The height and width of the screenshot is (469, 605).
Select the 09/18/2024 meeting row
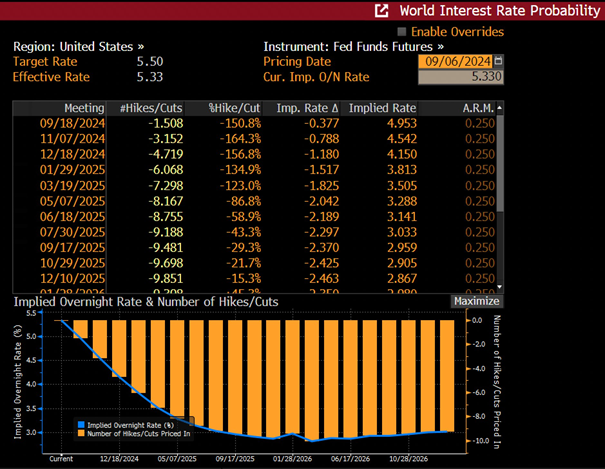pos(254,123)
